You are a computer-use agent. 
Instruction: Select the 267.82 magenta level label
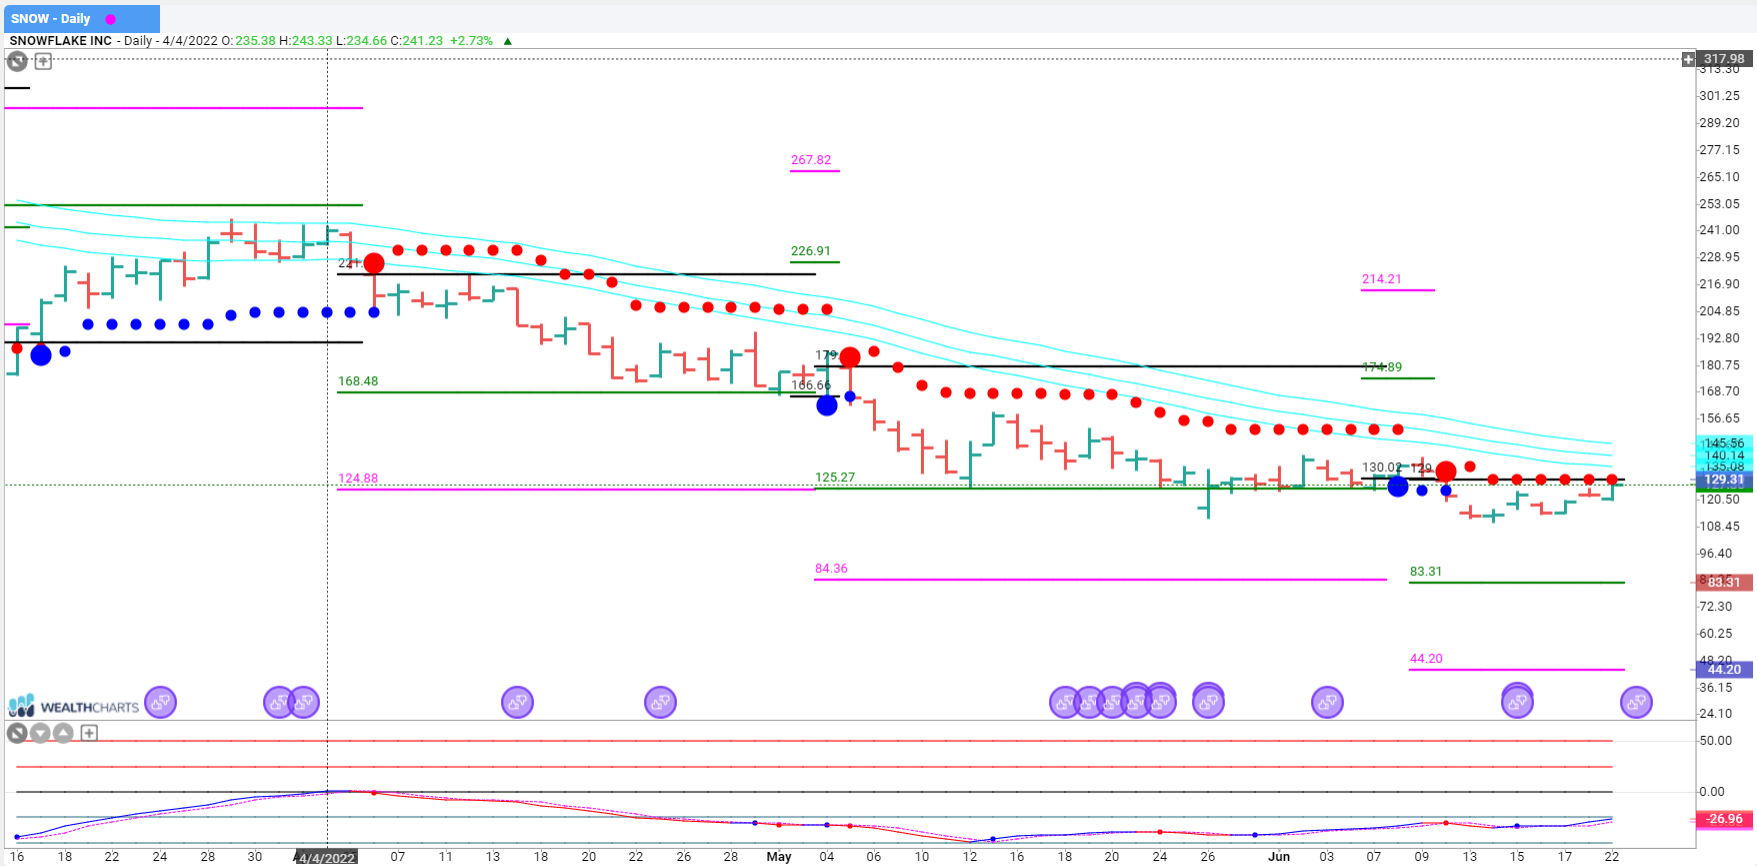click(811, 160)
